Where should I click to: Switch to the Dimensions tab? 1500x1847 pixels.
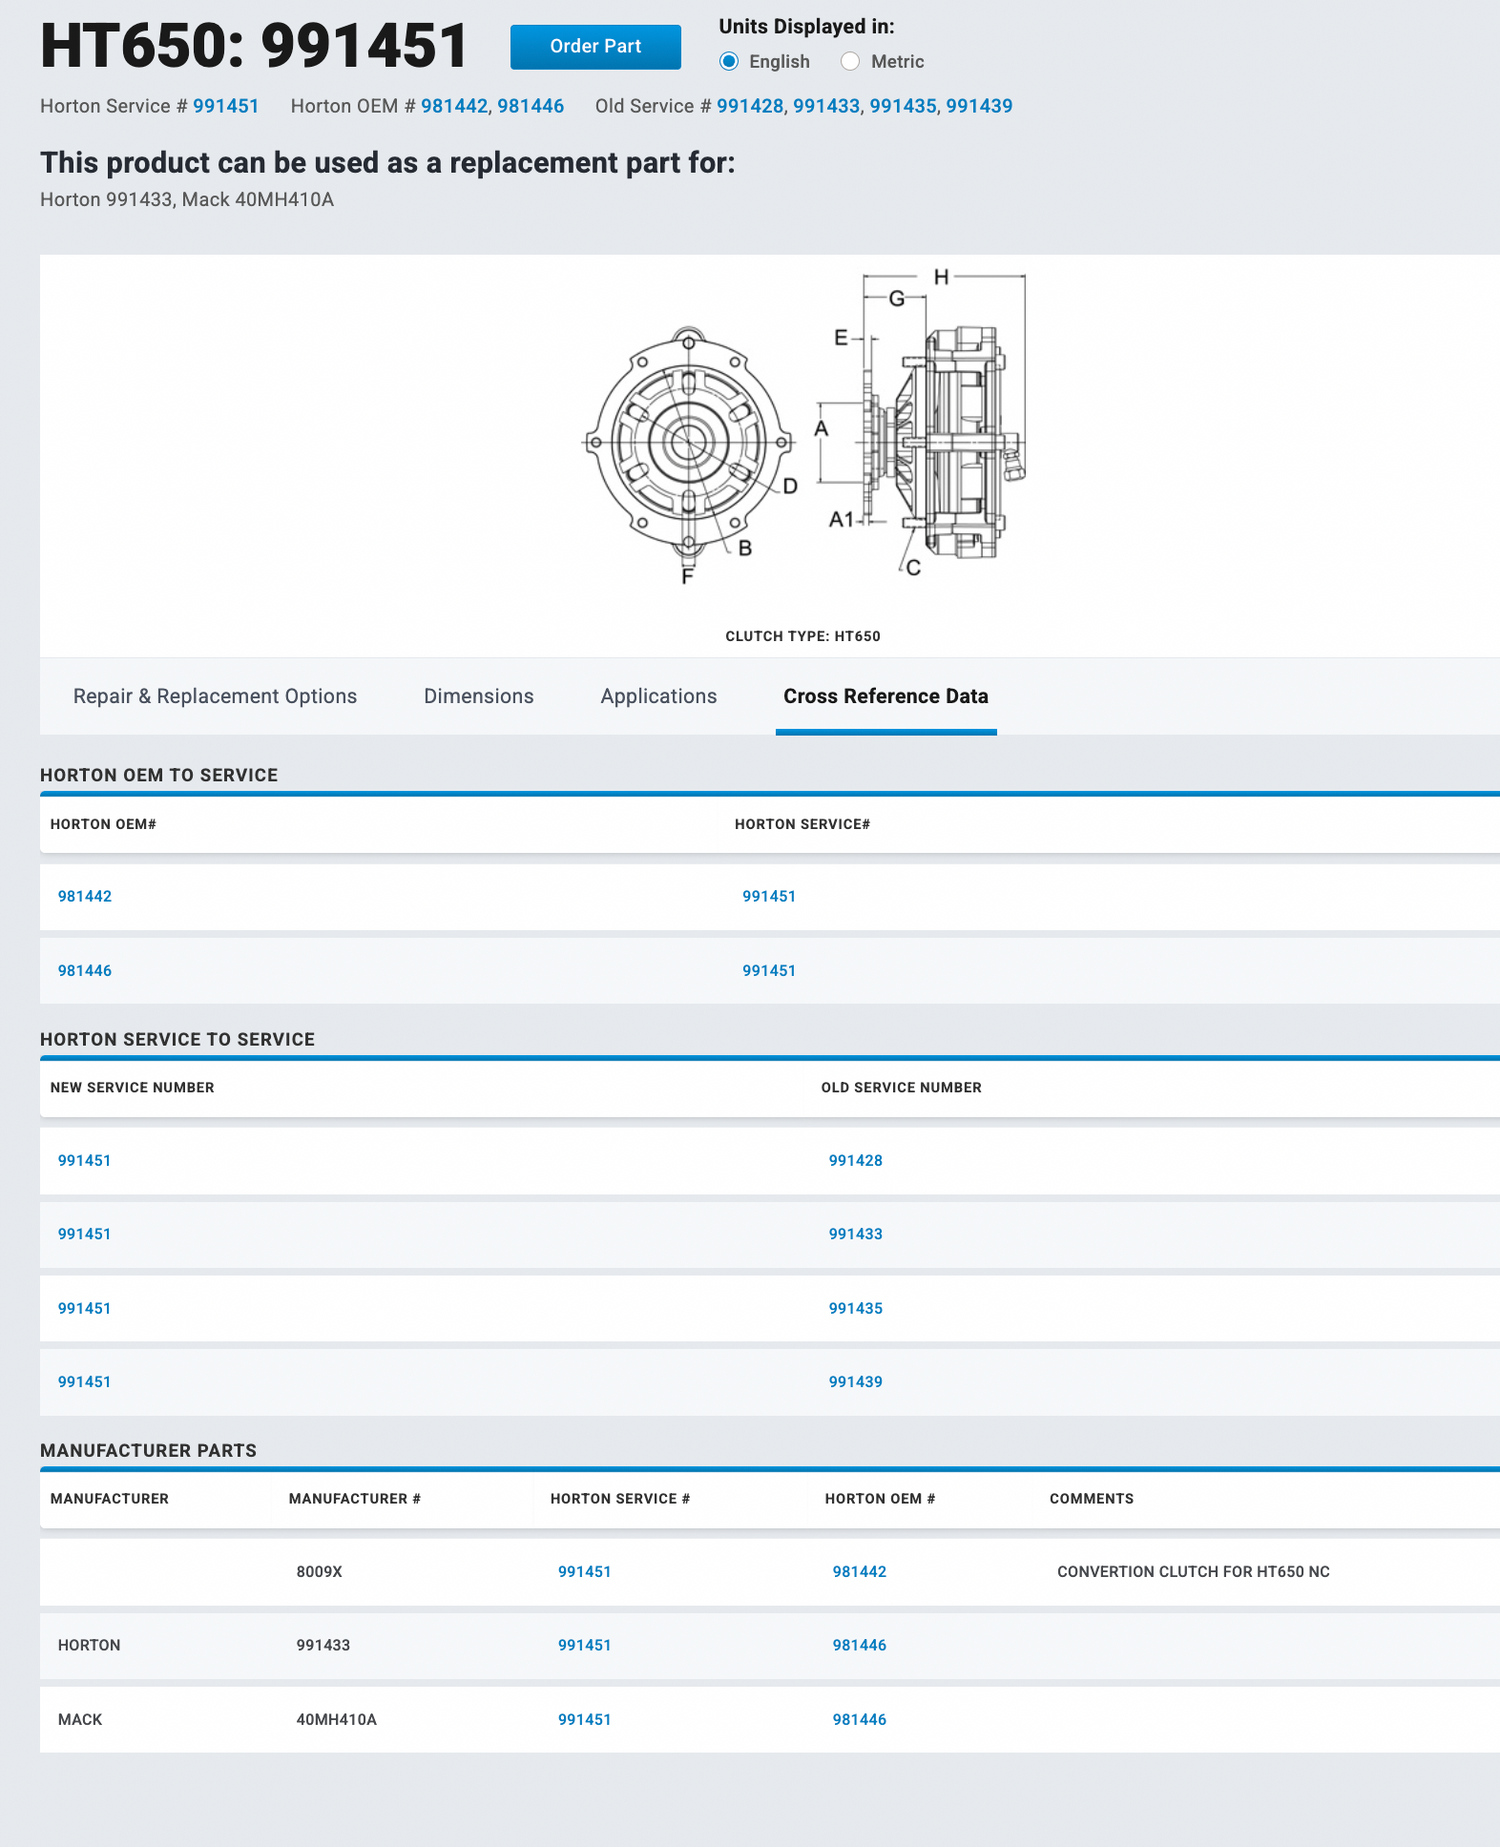click(478, 696)
